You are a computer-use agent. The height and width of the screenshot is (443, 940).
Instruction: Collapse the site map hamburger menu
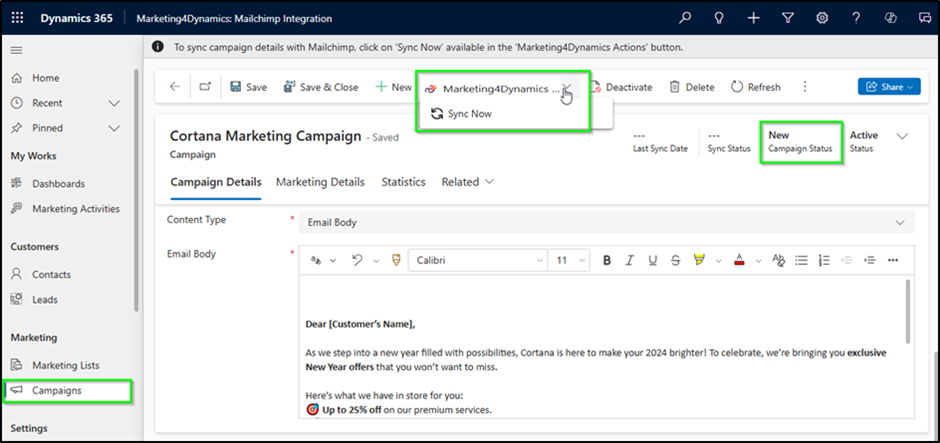[17, 50]
